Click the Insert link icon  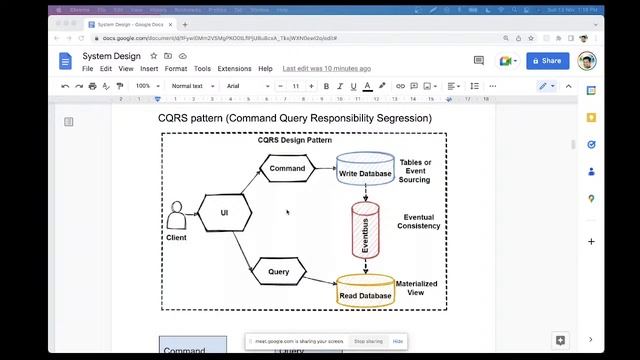click(400, 86)
